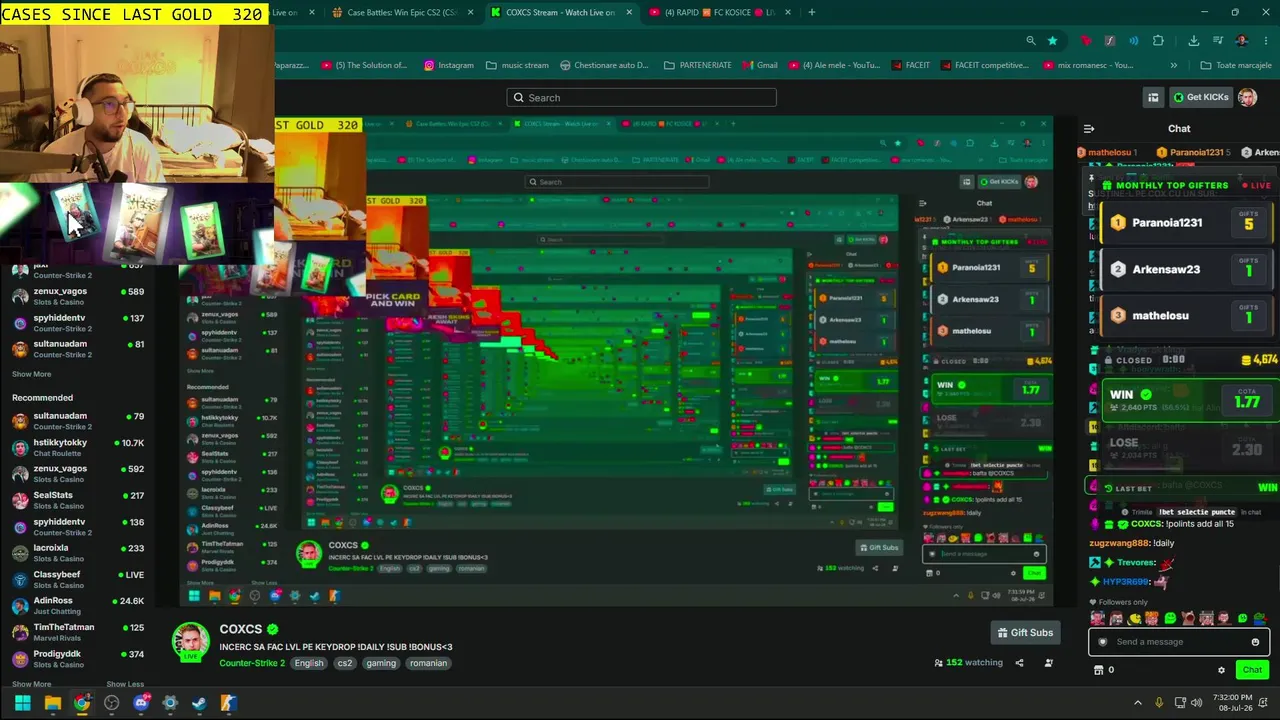
Task: Open File Explorer from taskbar
Action: tap(52, 703)
